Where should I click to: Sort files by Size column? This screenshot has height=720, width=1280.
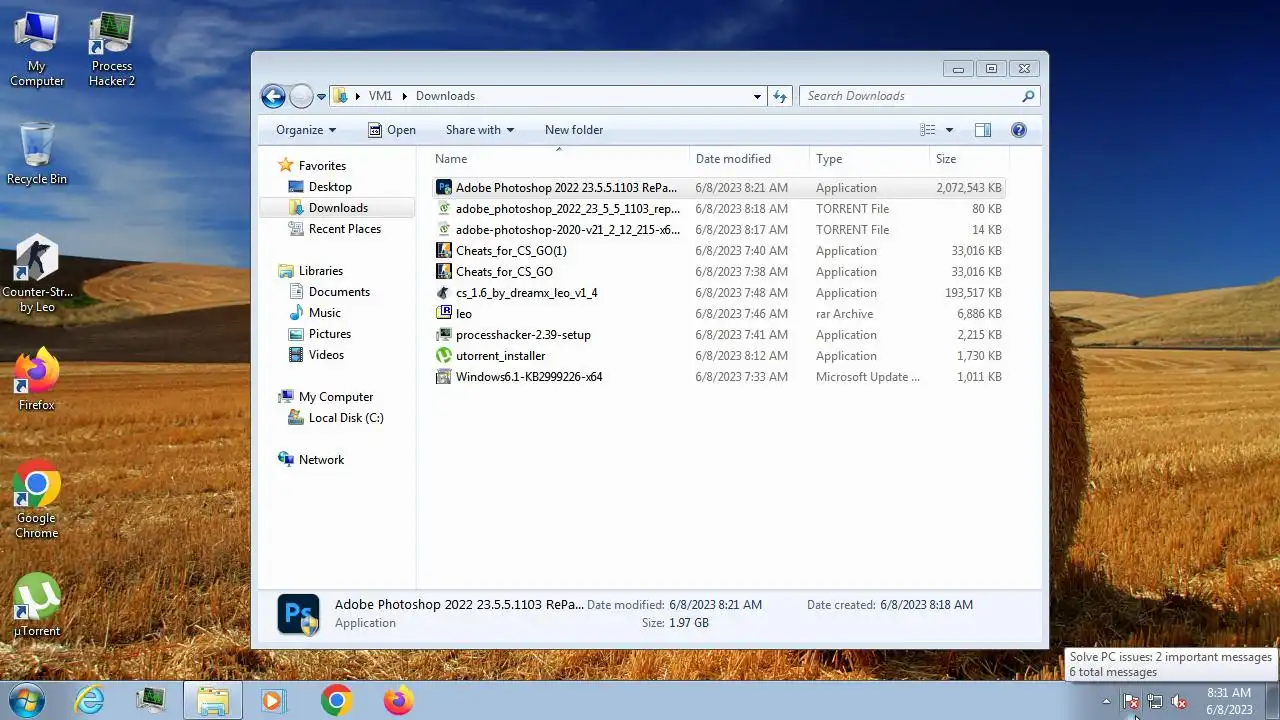(x=969, y=159)
